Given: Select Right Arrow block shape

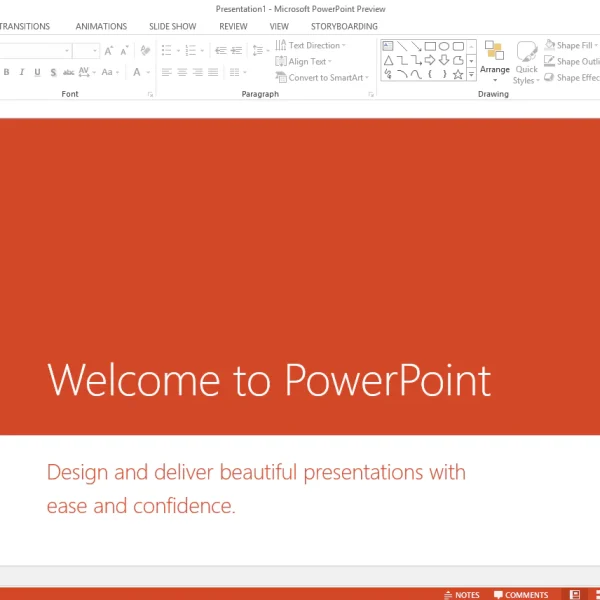Looking at the screenshot, I should pyautogui.click(x=430, y=60).
